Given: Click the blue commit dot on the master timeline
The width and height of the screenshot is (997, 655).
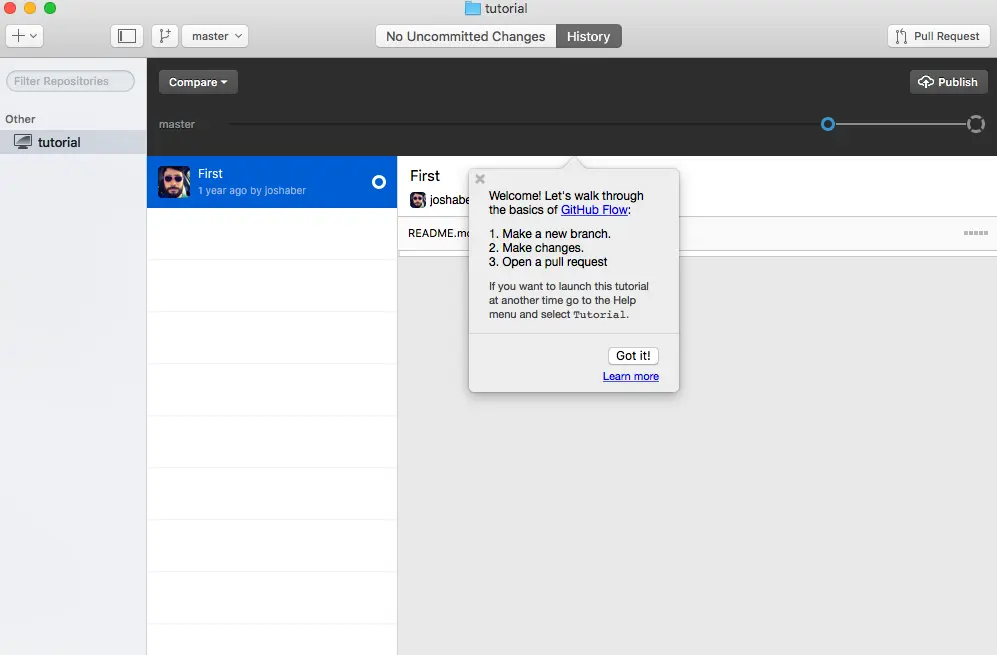Looking at the screenshot, I should (x=827, y=124).
